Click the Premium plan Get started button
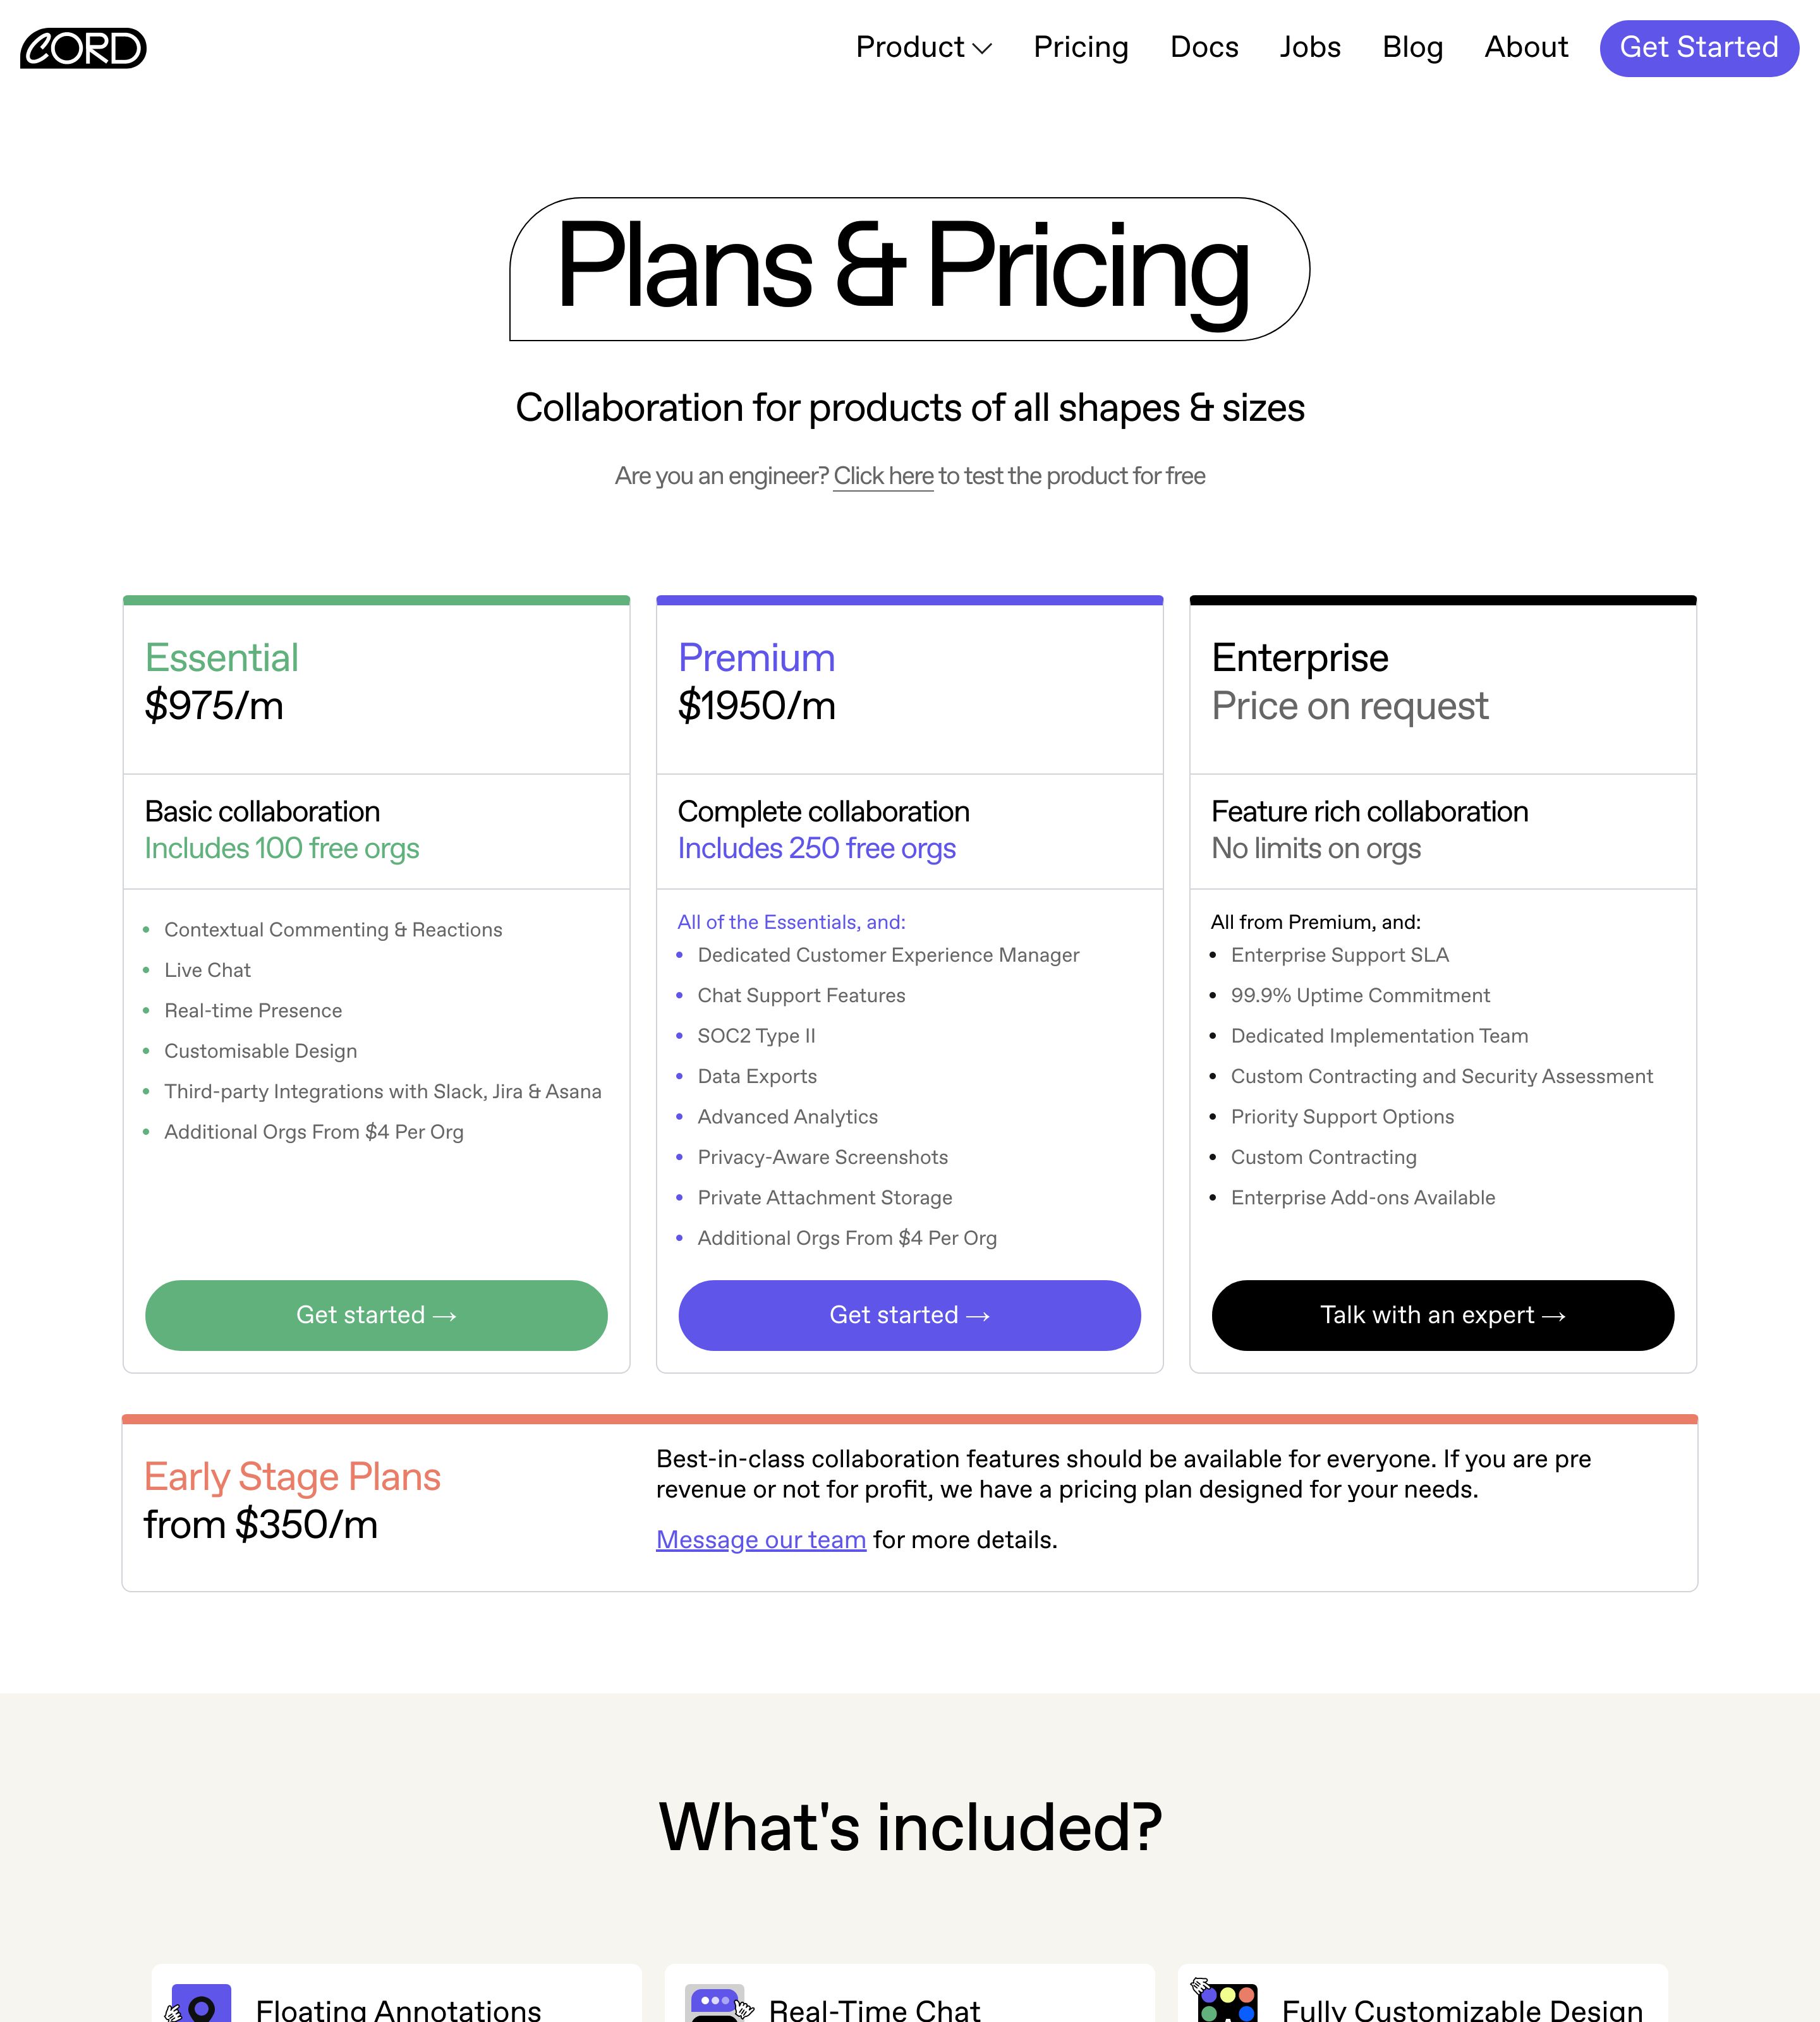1820x2022 pixels. click(x=909, y=1315)
